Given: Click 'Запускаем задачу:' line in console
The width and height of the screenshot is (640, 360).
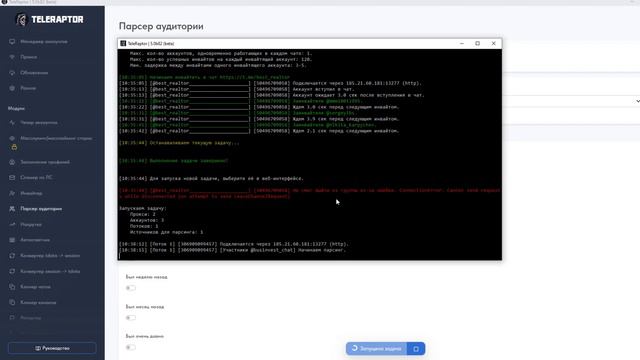Looking at the screenshot, I should (x=142, y=209).
